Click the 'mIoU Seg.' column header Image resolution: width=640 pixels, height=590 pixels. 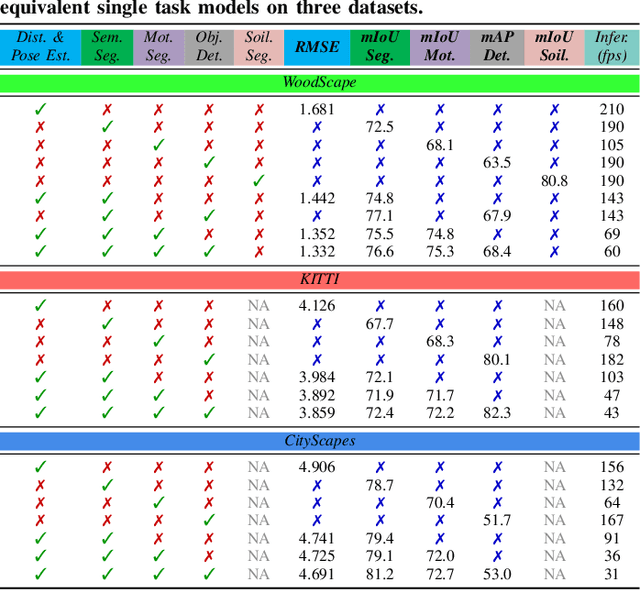tap(380, 47)
